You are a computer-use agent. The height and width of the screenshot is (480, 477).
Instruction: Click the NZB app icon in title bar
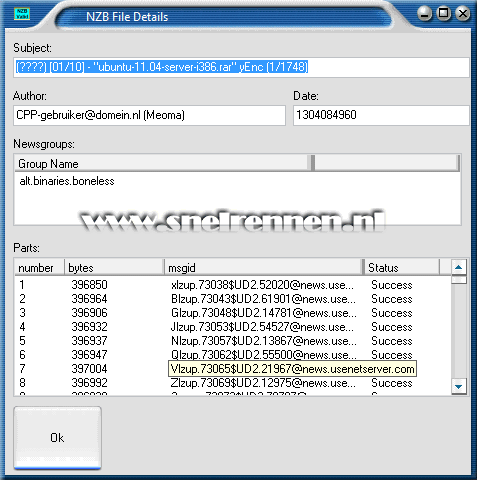point(22,14)
